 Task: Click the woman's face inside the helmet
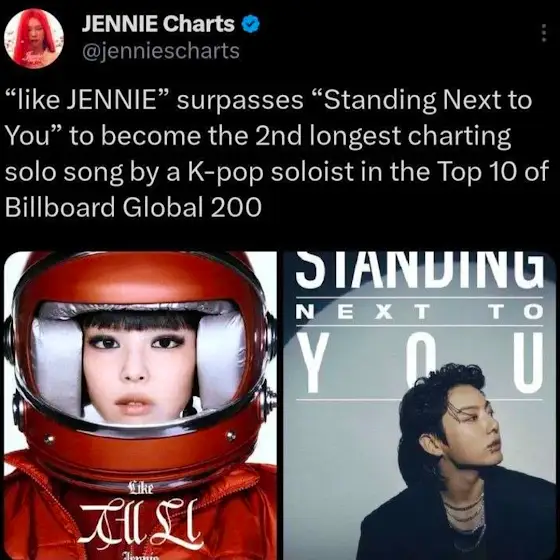139,370
